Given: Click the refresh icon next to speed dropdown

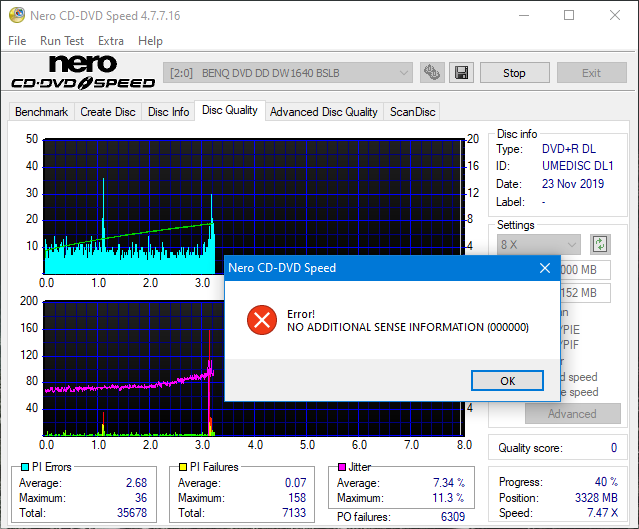Looking at the screenshot, I should 600,245.
